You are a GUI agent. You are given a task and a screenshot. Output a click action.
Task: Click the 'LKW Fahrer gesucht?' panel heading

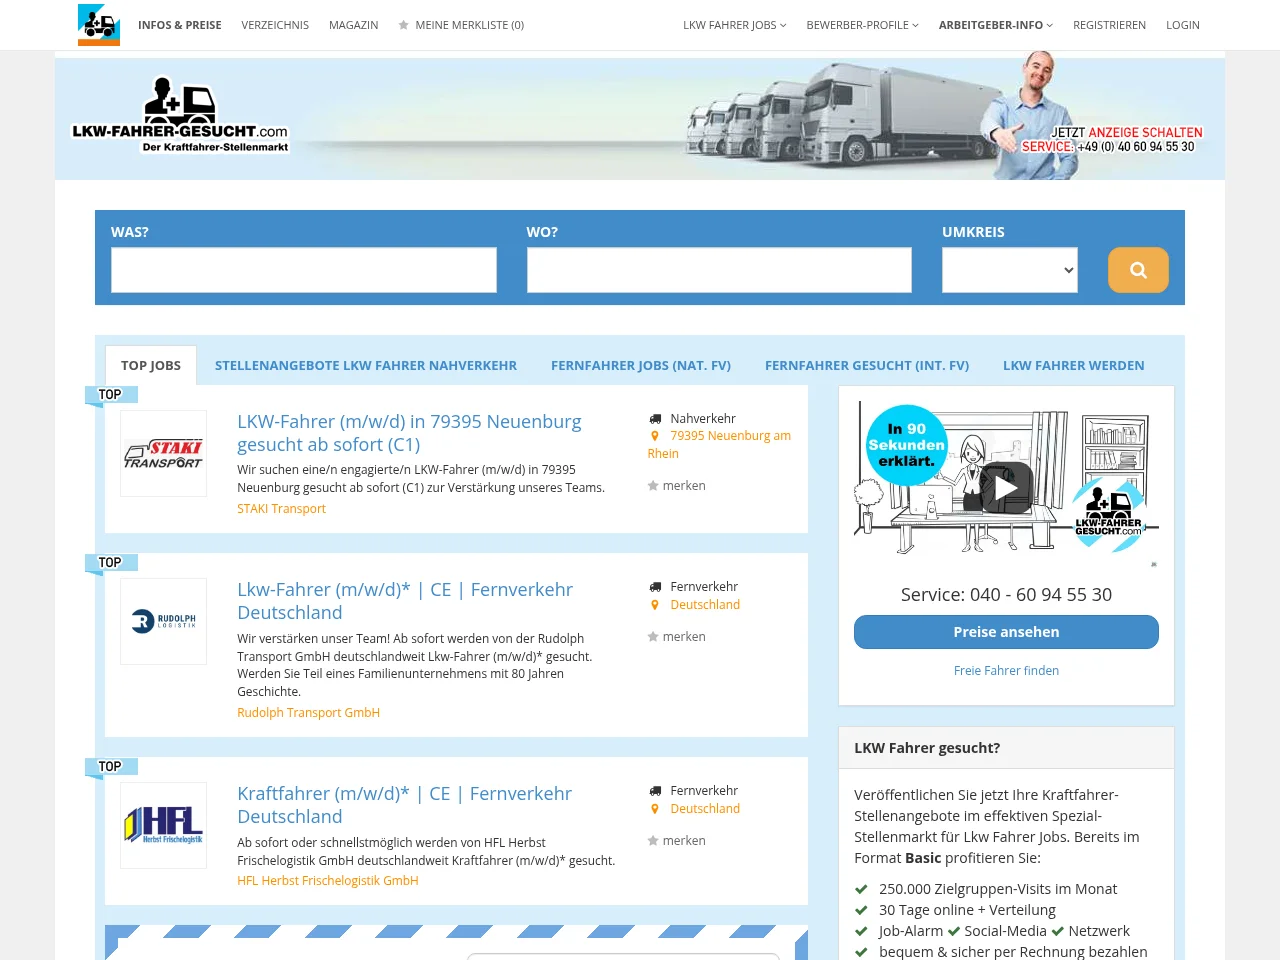pyautogui.click(x=927, y=748)
